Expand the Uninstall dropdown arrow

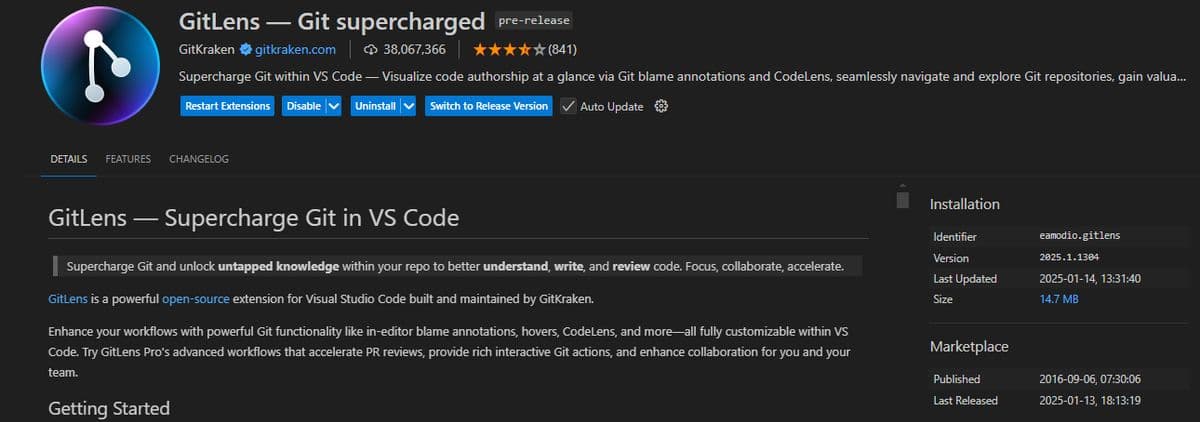pos(408,106)
